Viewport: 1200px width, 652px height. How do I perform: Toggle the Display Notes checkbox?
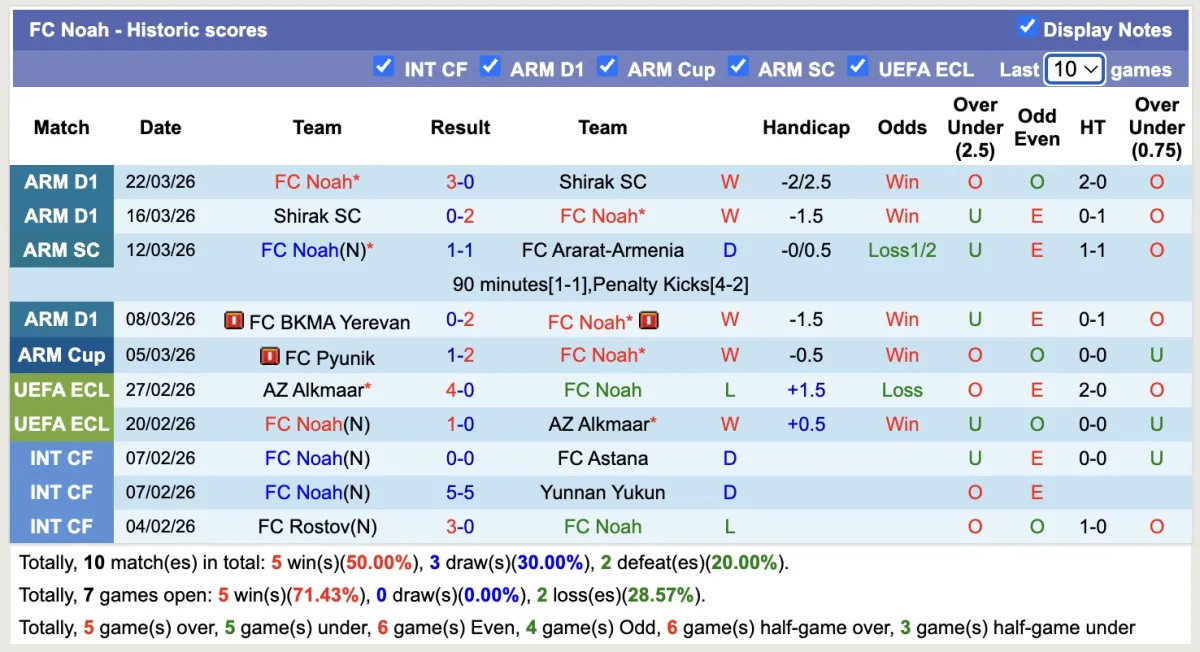pos(1027,27)
